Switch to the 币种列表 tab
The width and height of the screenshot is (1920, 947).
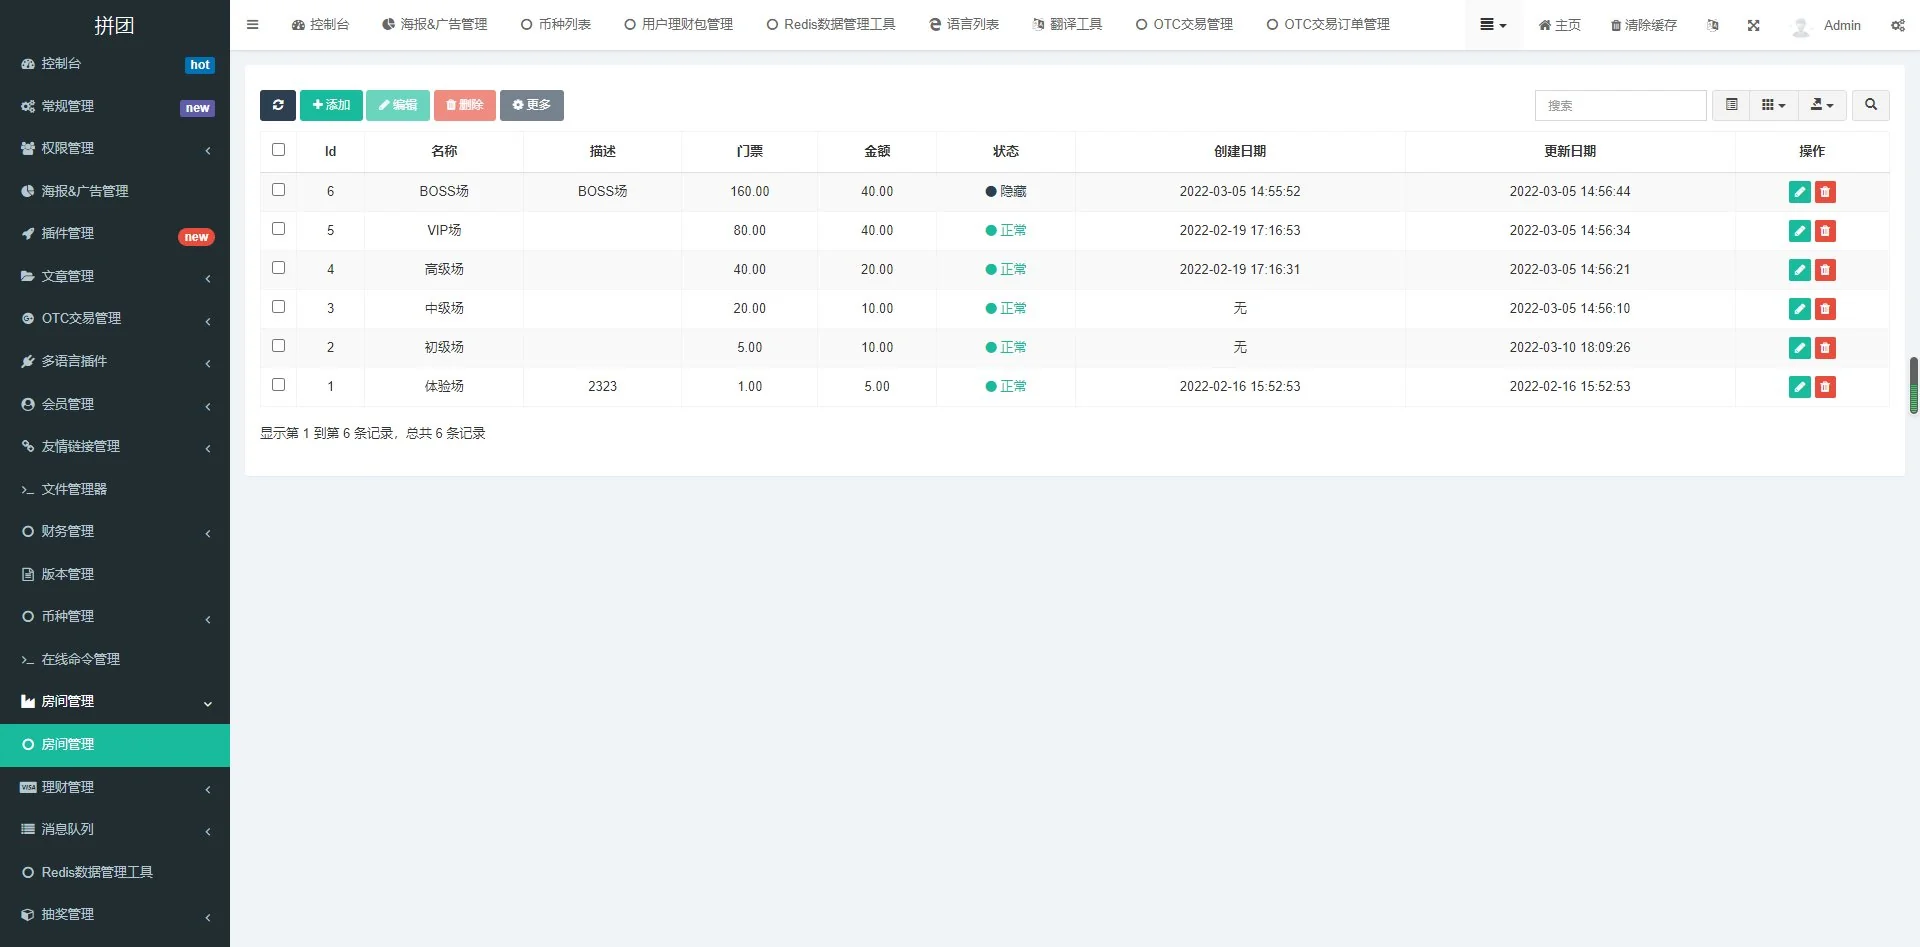[556, 25]
